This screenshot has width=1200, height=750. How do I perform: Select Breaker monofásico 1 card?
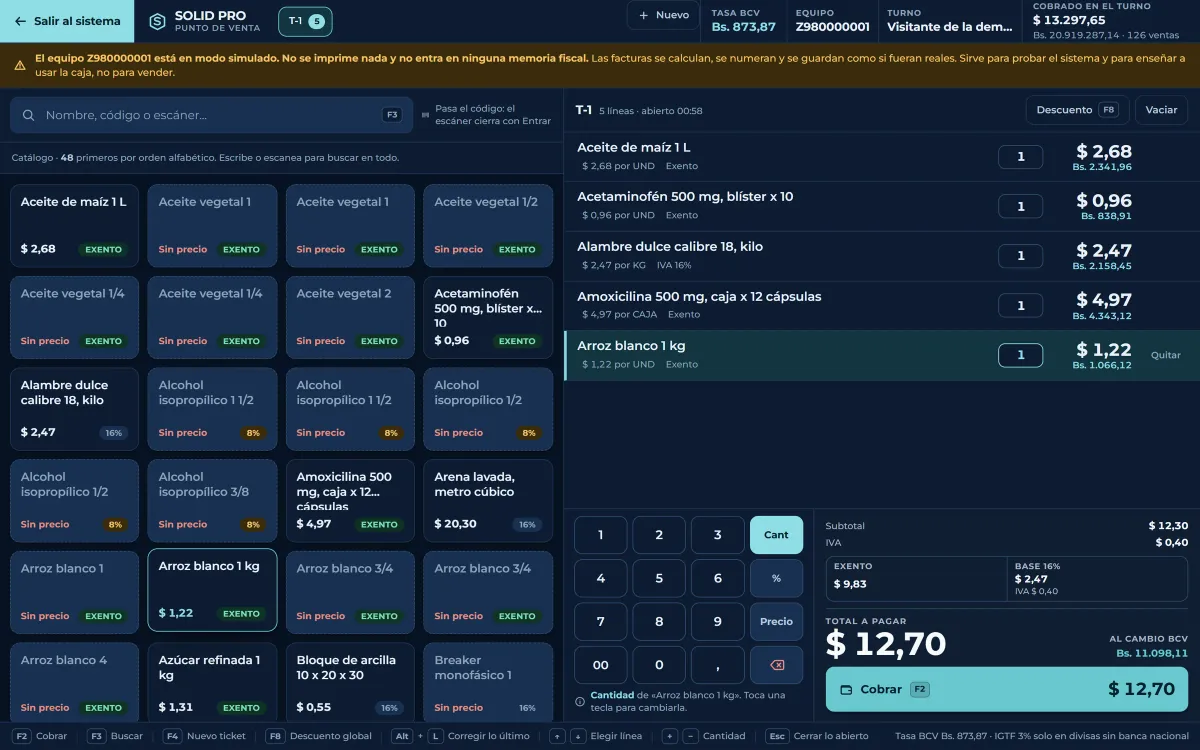(488, 682)
